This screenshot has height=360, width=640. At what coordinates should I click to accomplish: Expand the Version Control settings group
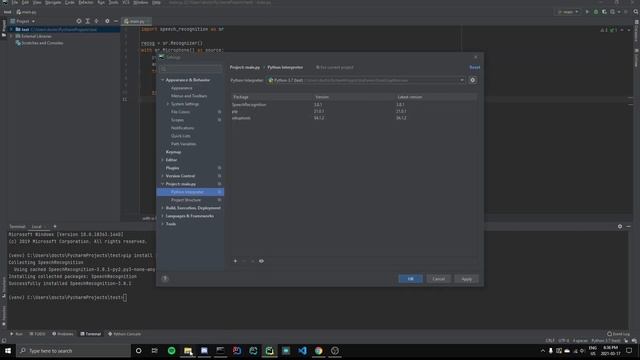coord(162,176)
